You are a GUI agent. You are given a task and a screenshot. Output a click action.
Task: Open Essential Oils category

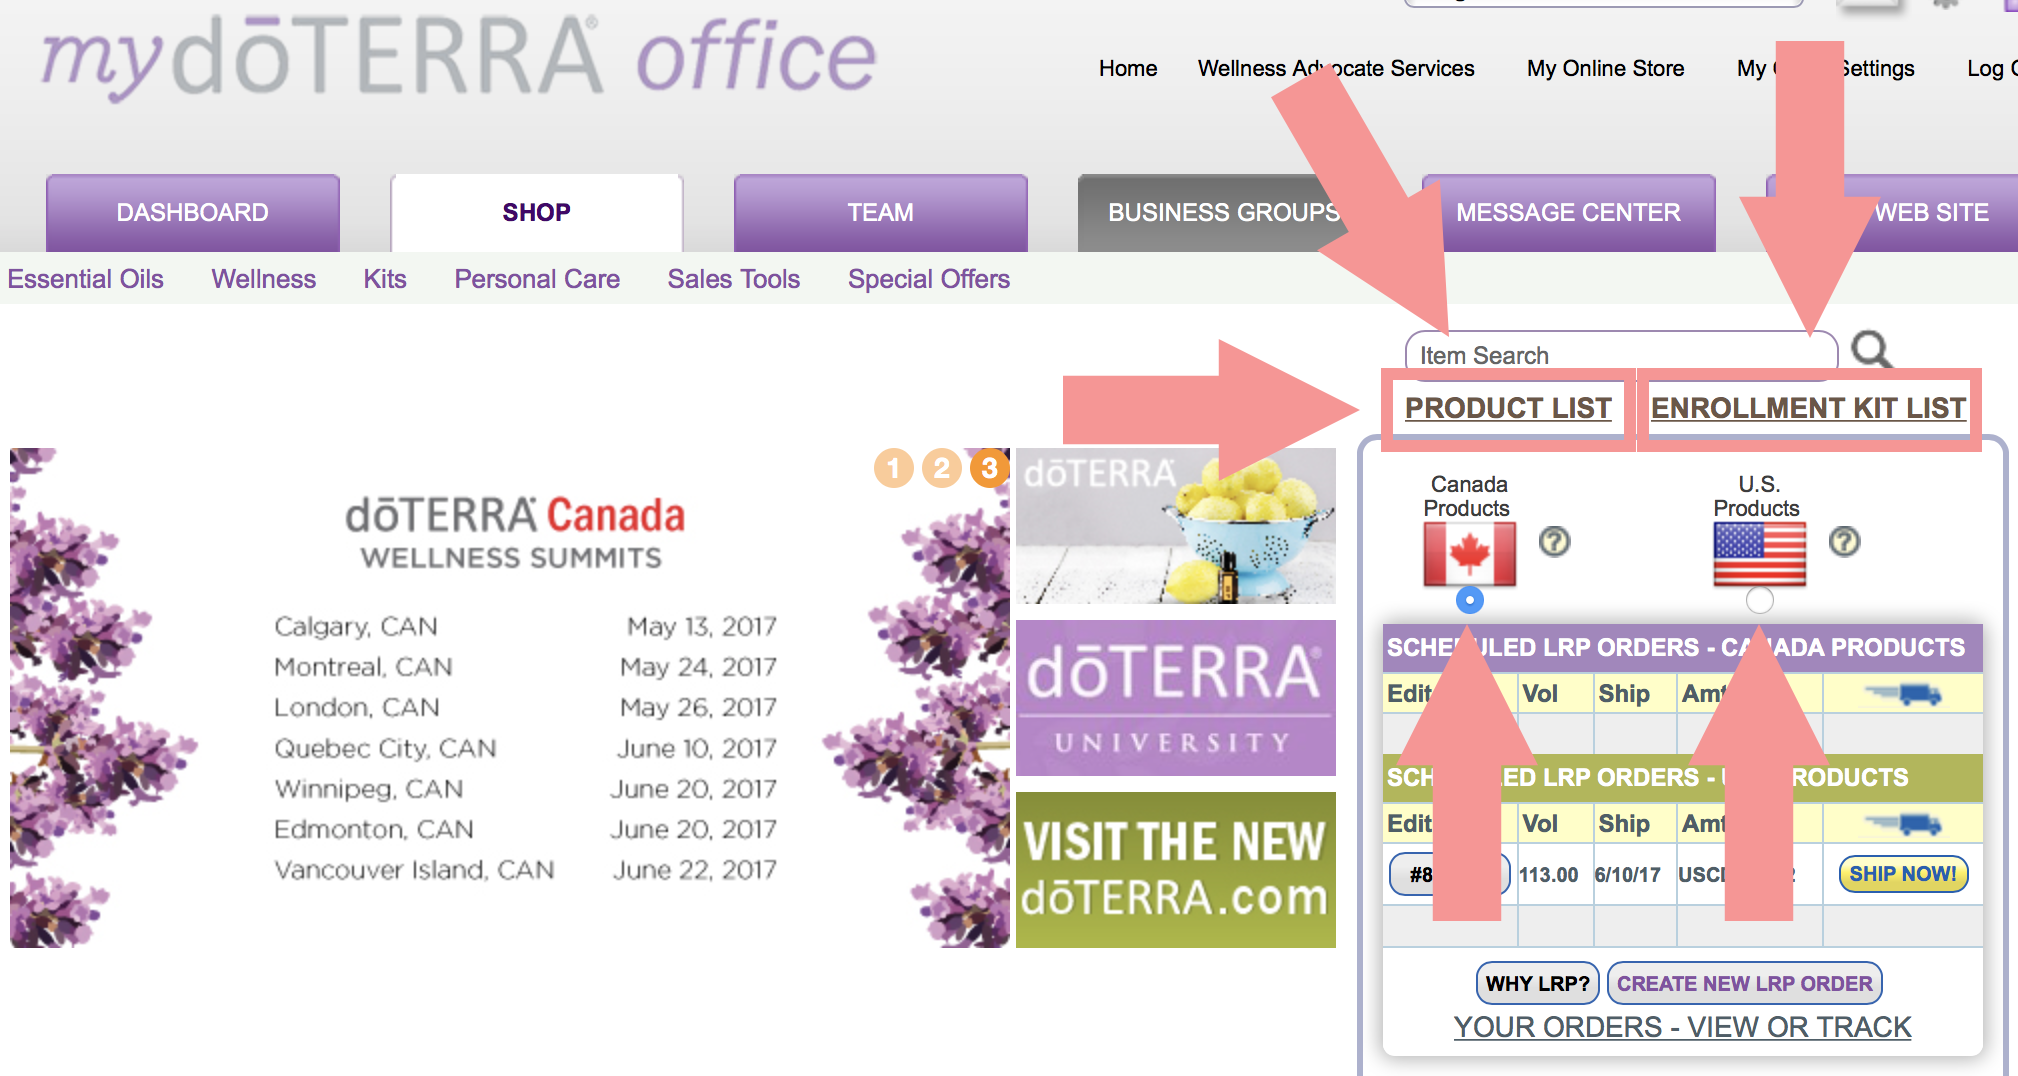coord(85,279)
